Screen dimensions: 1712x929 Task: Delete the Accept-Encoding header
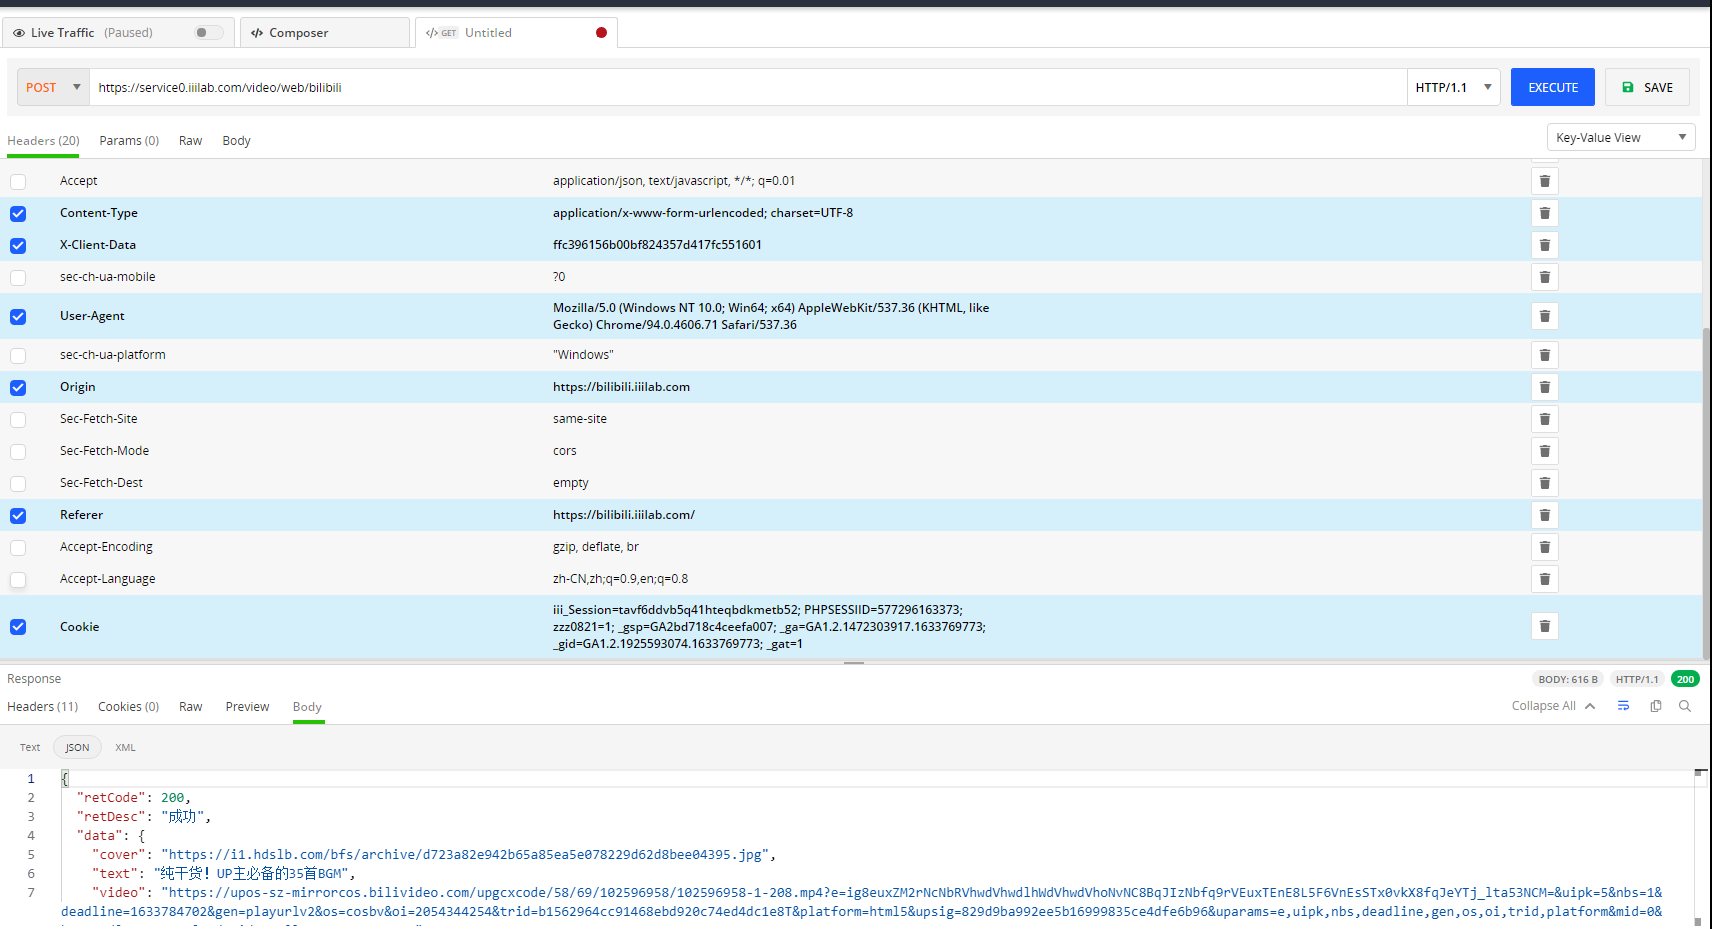point(1544,547)
